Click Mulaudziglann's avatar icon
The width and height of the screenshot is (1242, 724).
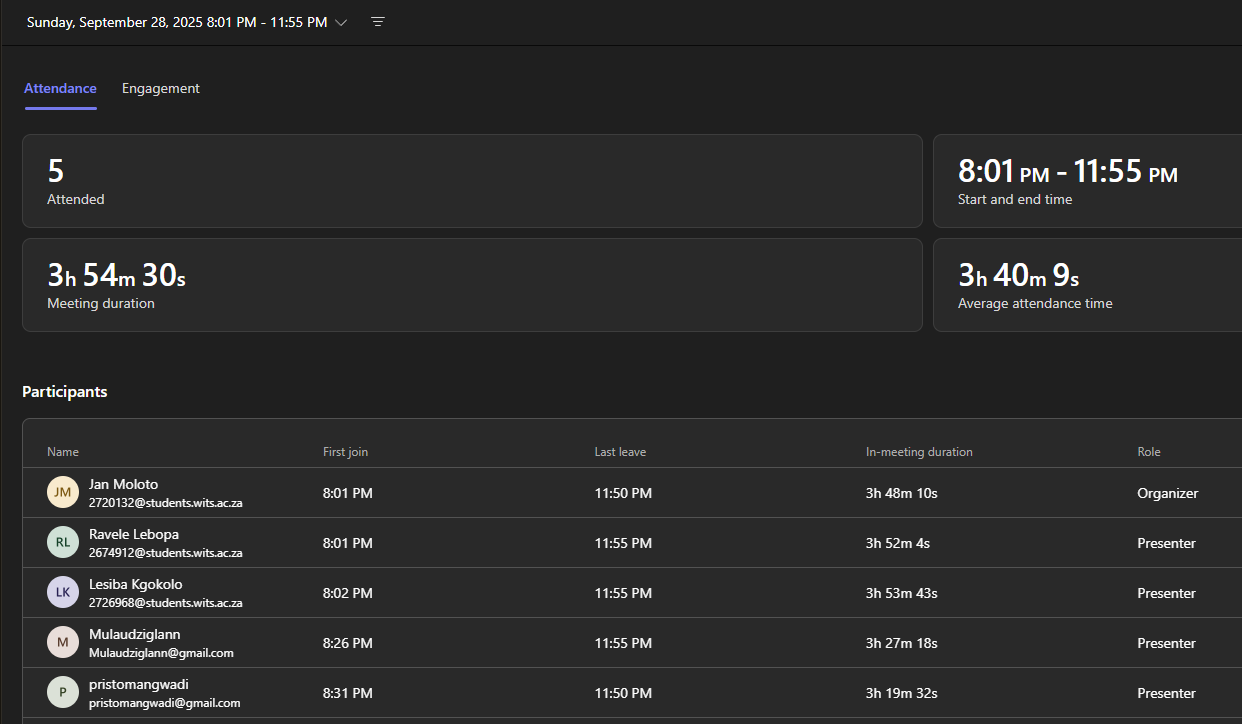63,642
